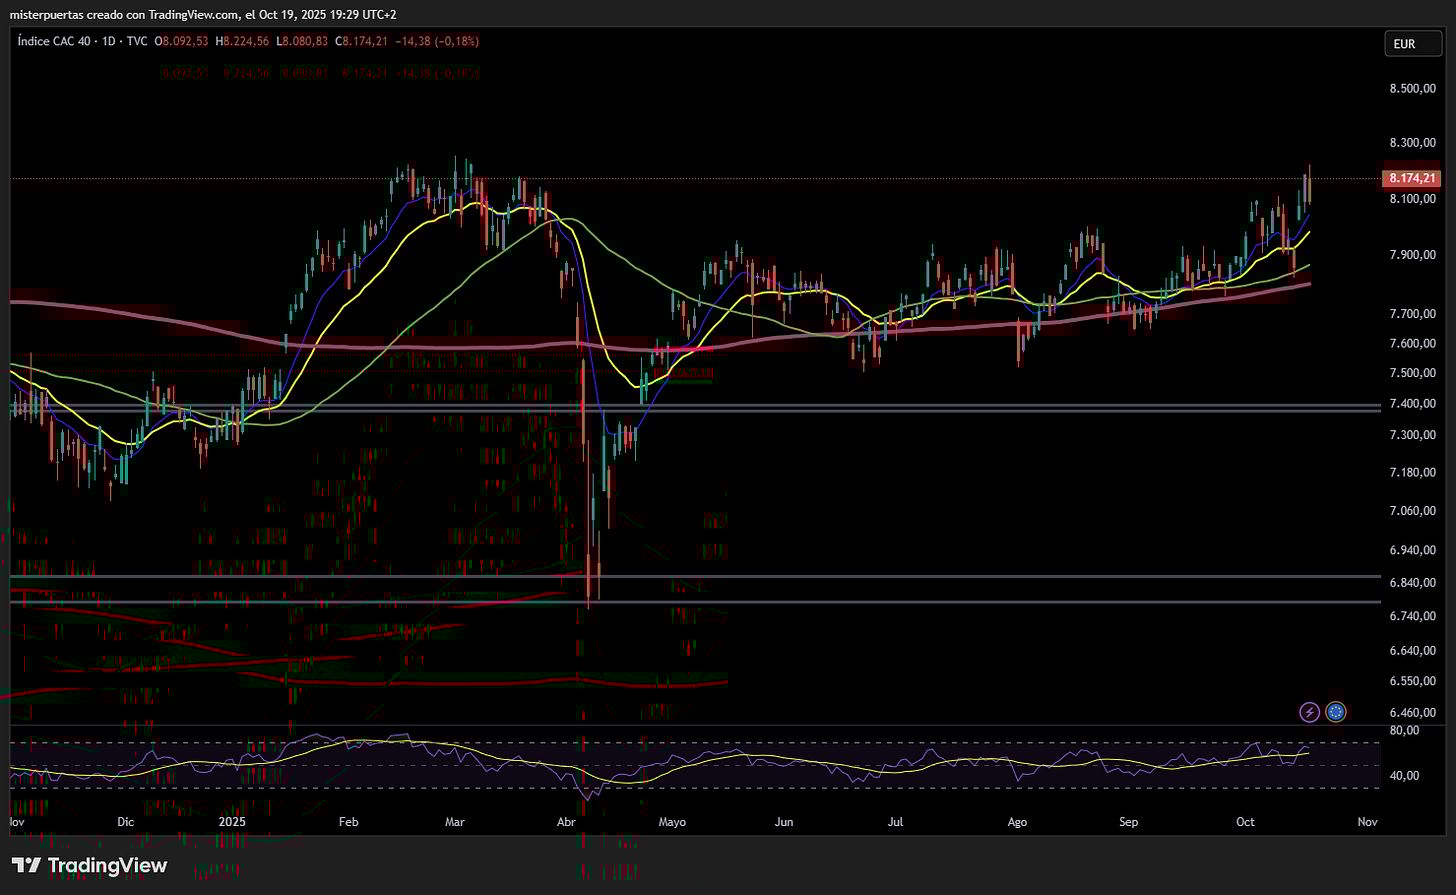Click the Jun label on the time axis
Image resolution: width=1456 pixels, height=895 pixels.
point(784,822)
